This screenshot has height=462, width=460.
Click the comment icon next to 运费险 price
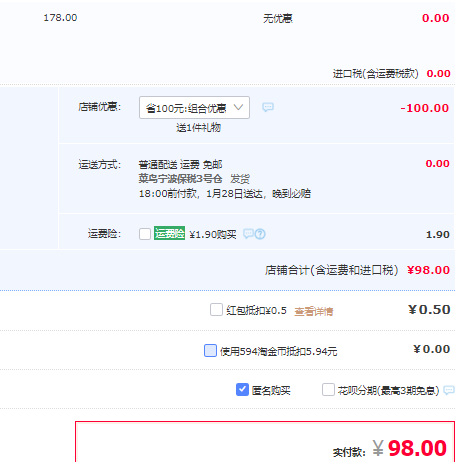coord(248,234)
